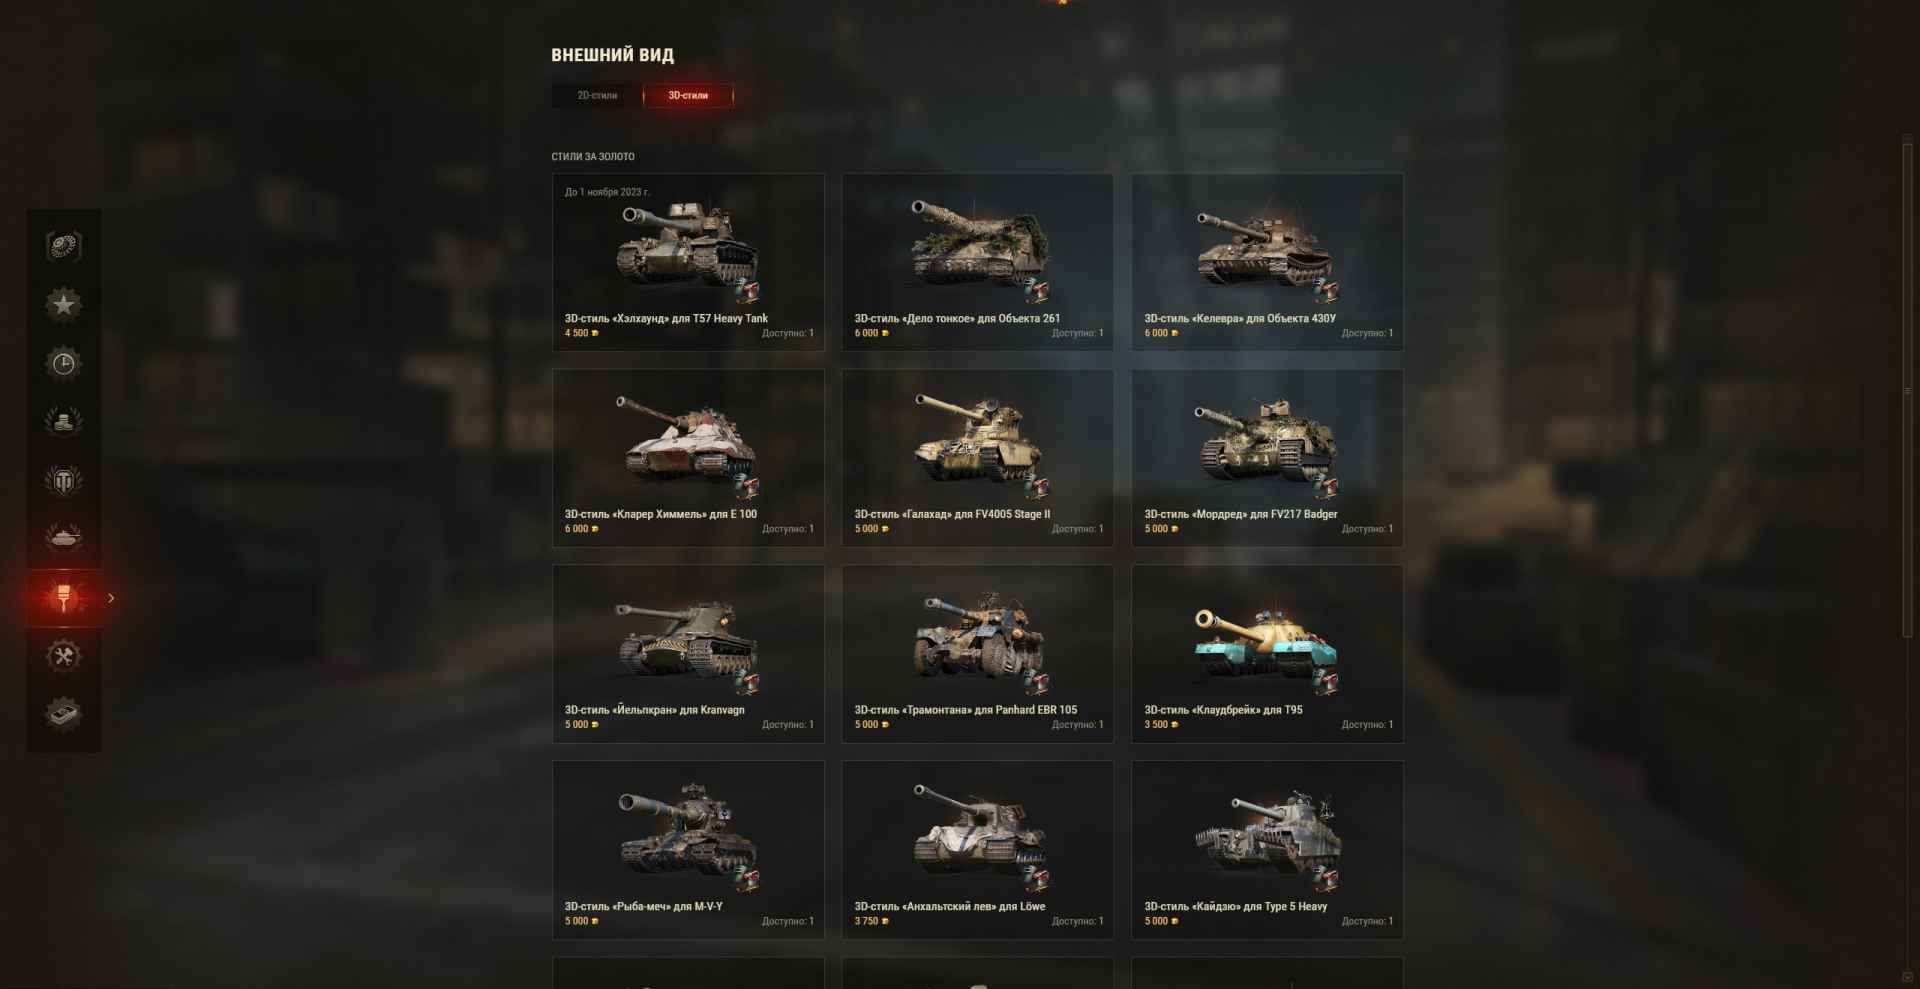Click the clock icon in left sidebar
Viewport: 1920px width, 989px height.
[x=64, y=363]
